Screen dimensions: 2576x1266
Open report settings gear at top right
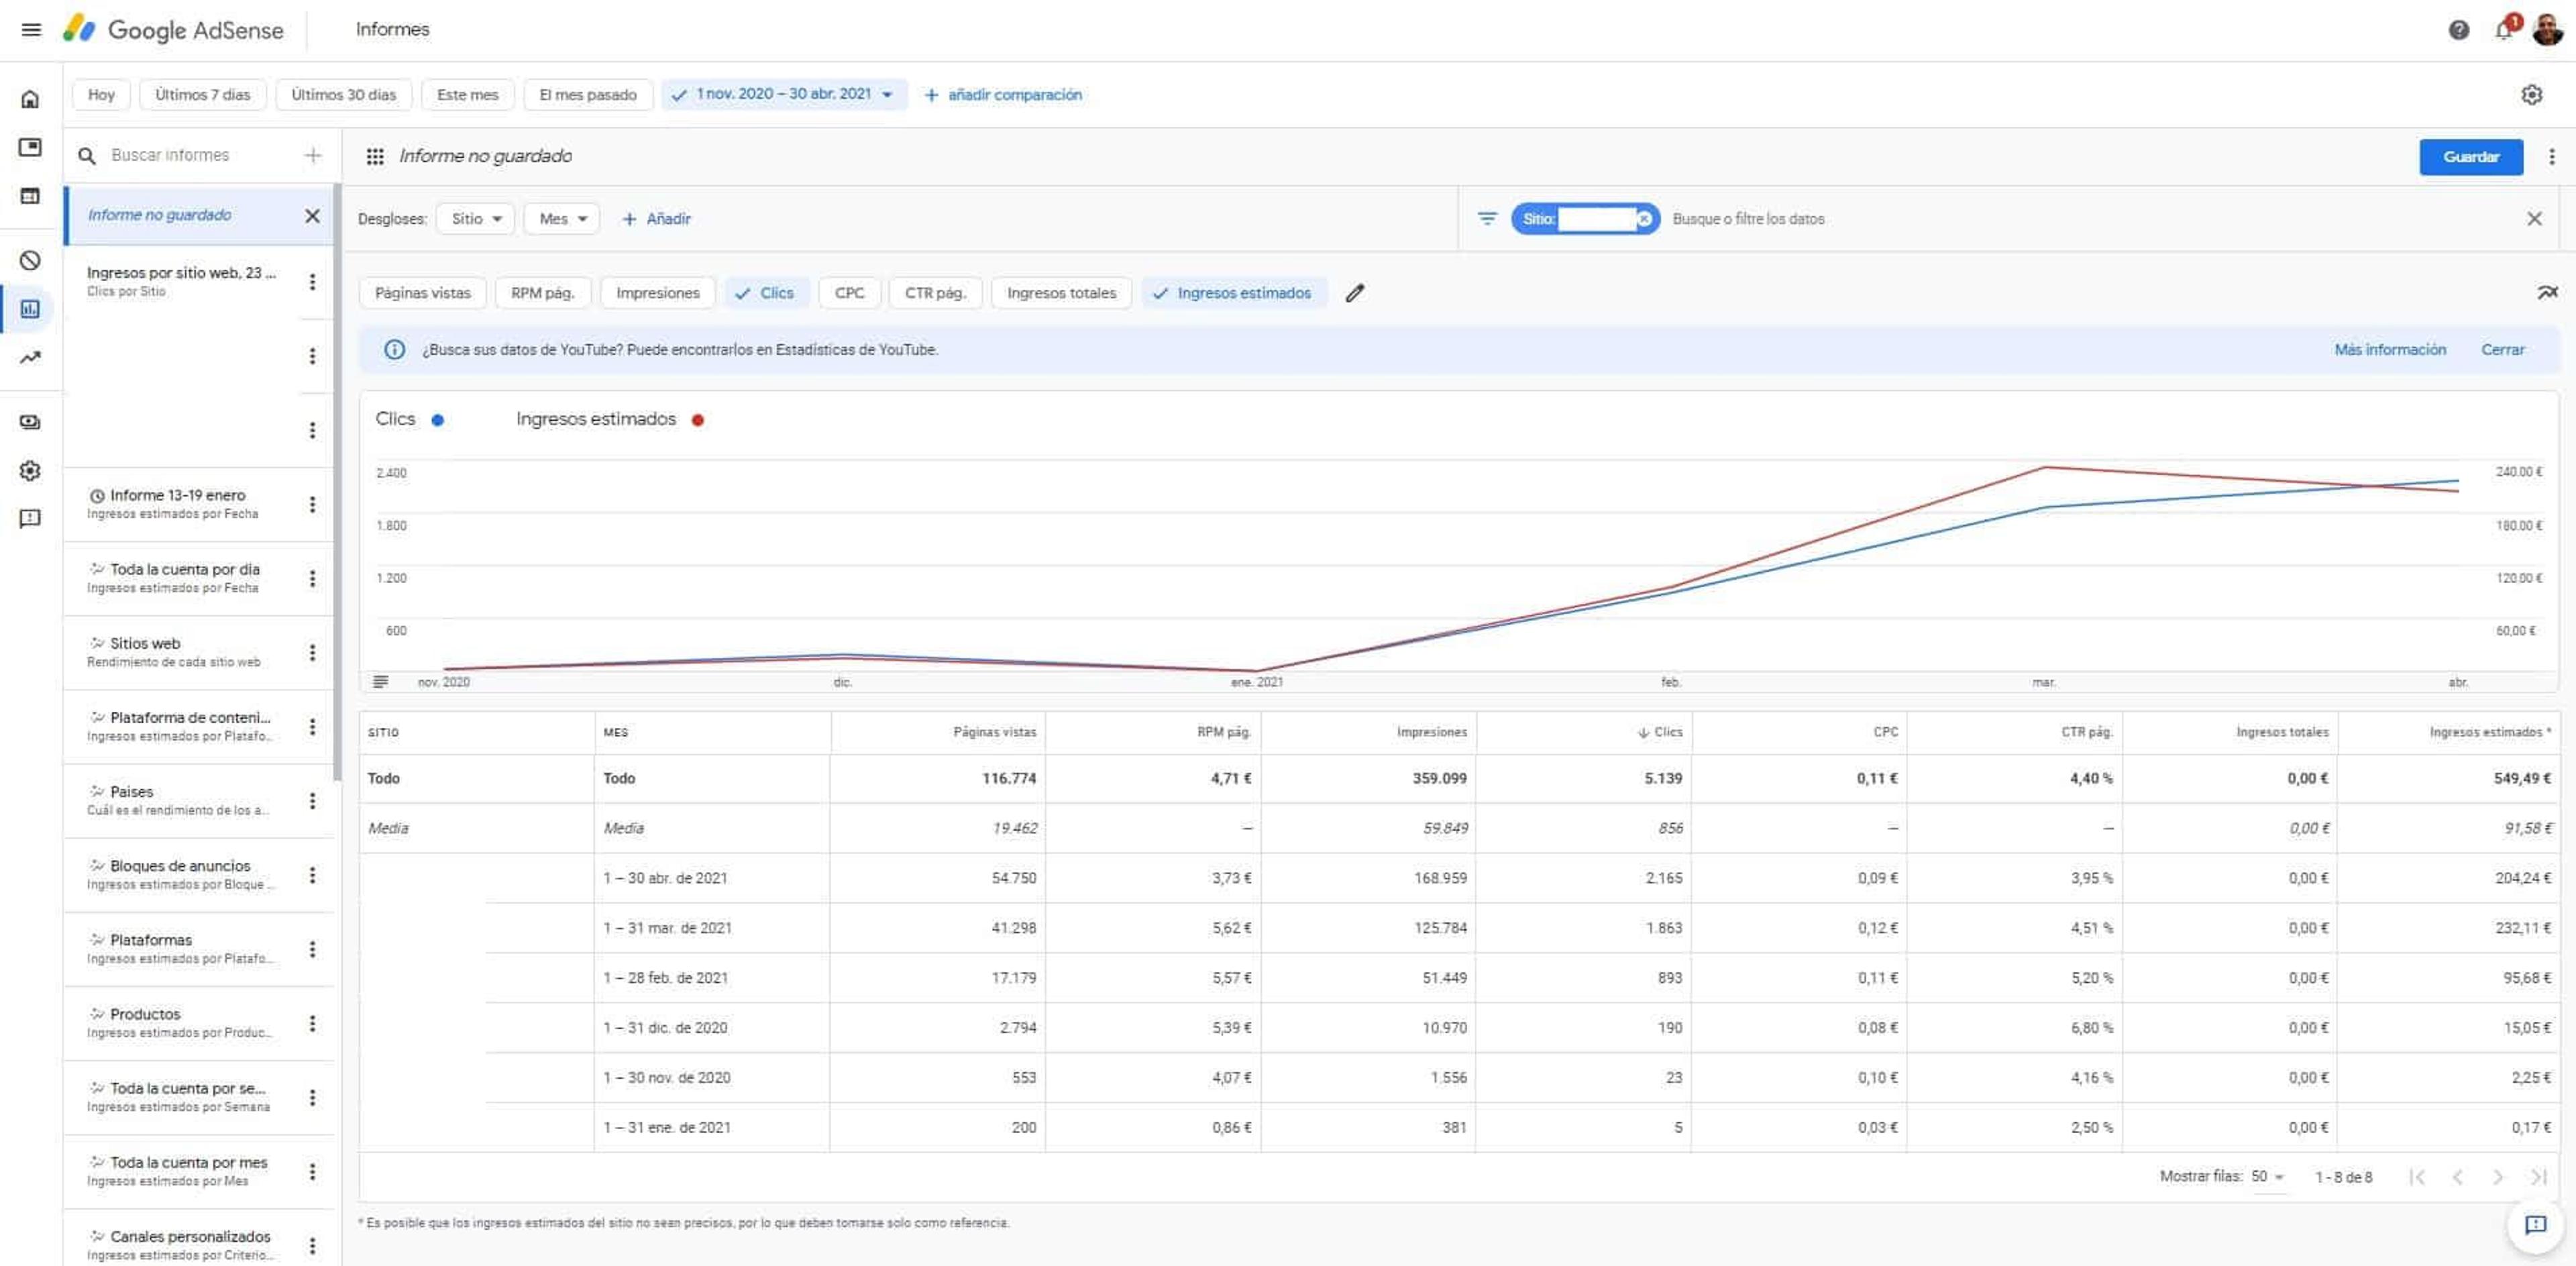(x=2531, y=95)
